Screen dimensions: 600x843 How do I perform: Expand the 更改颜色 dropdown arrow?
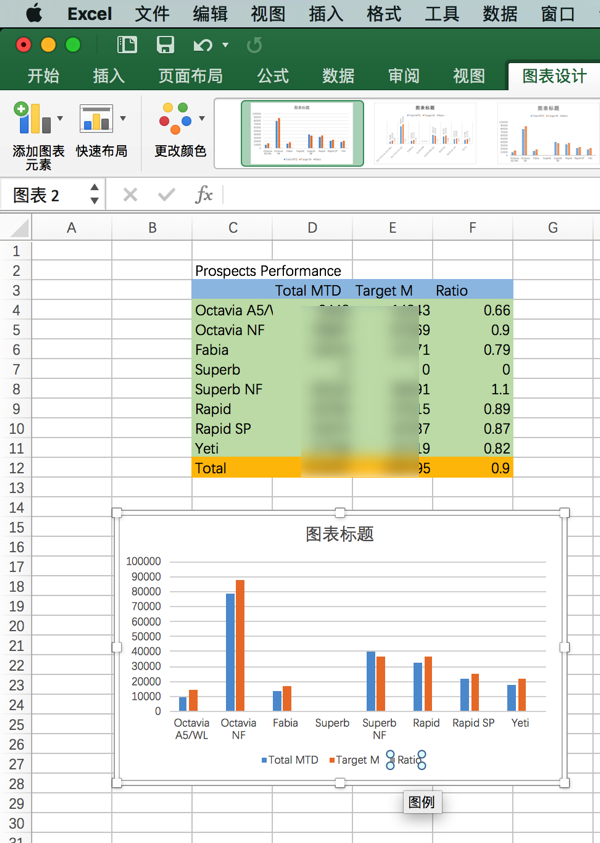tap(202, 118)
